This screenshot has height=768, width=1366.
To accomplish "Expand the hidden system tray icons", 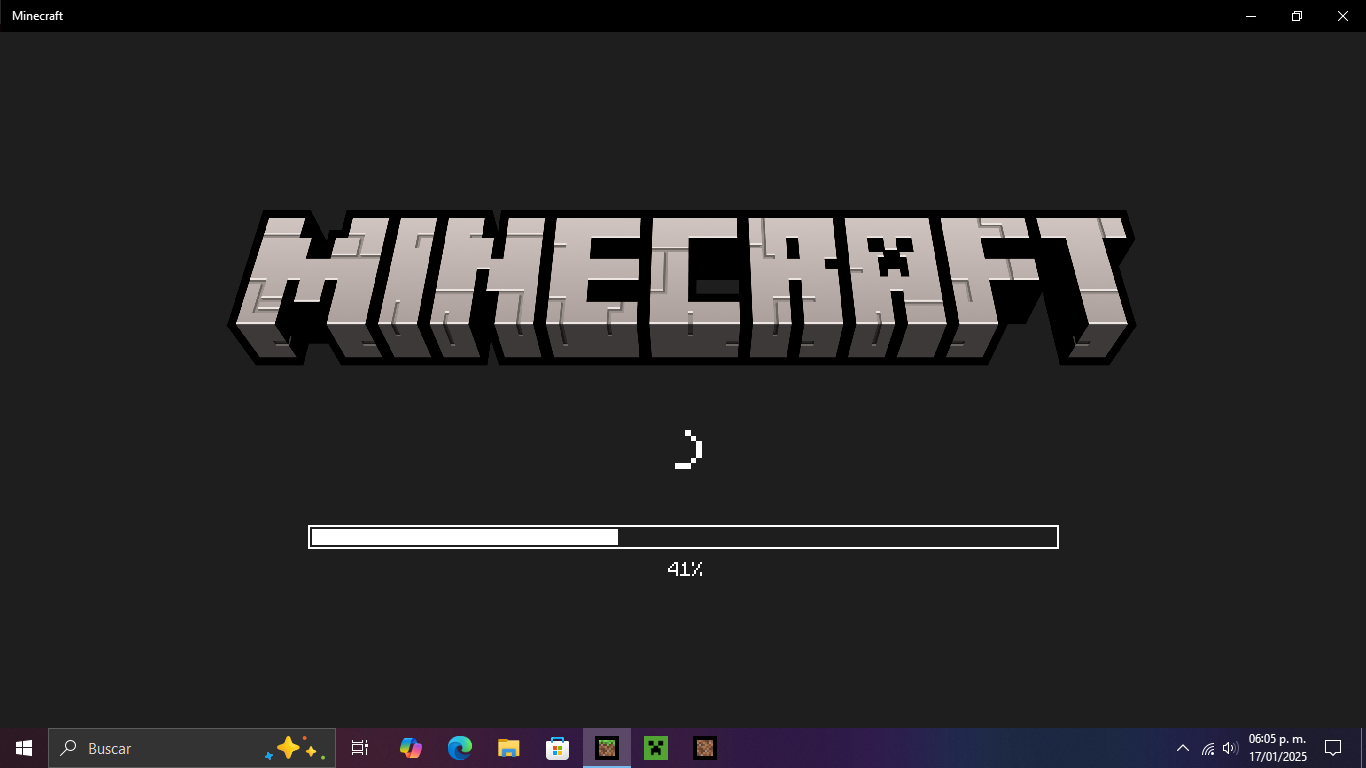I will (1182, 748).
